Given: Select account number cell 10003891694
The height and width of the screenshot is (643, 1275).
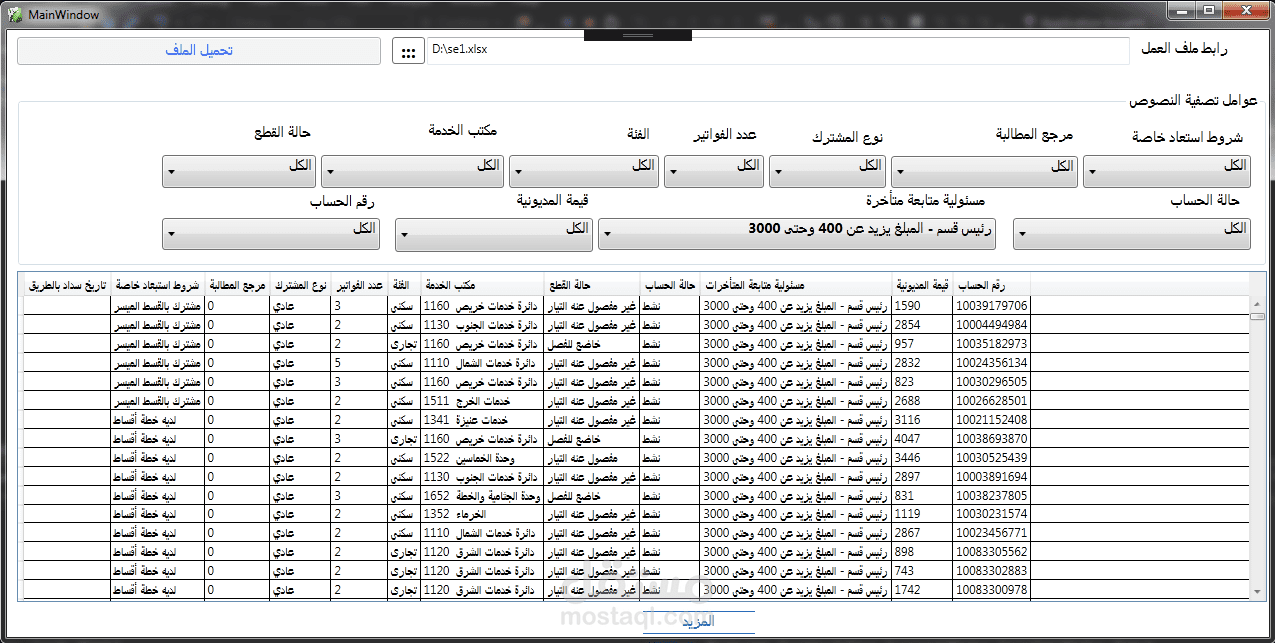Looking at the screenshot, I should pos(992,476).
